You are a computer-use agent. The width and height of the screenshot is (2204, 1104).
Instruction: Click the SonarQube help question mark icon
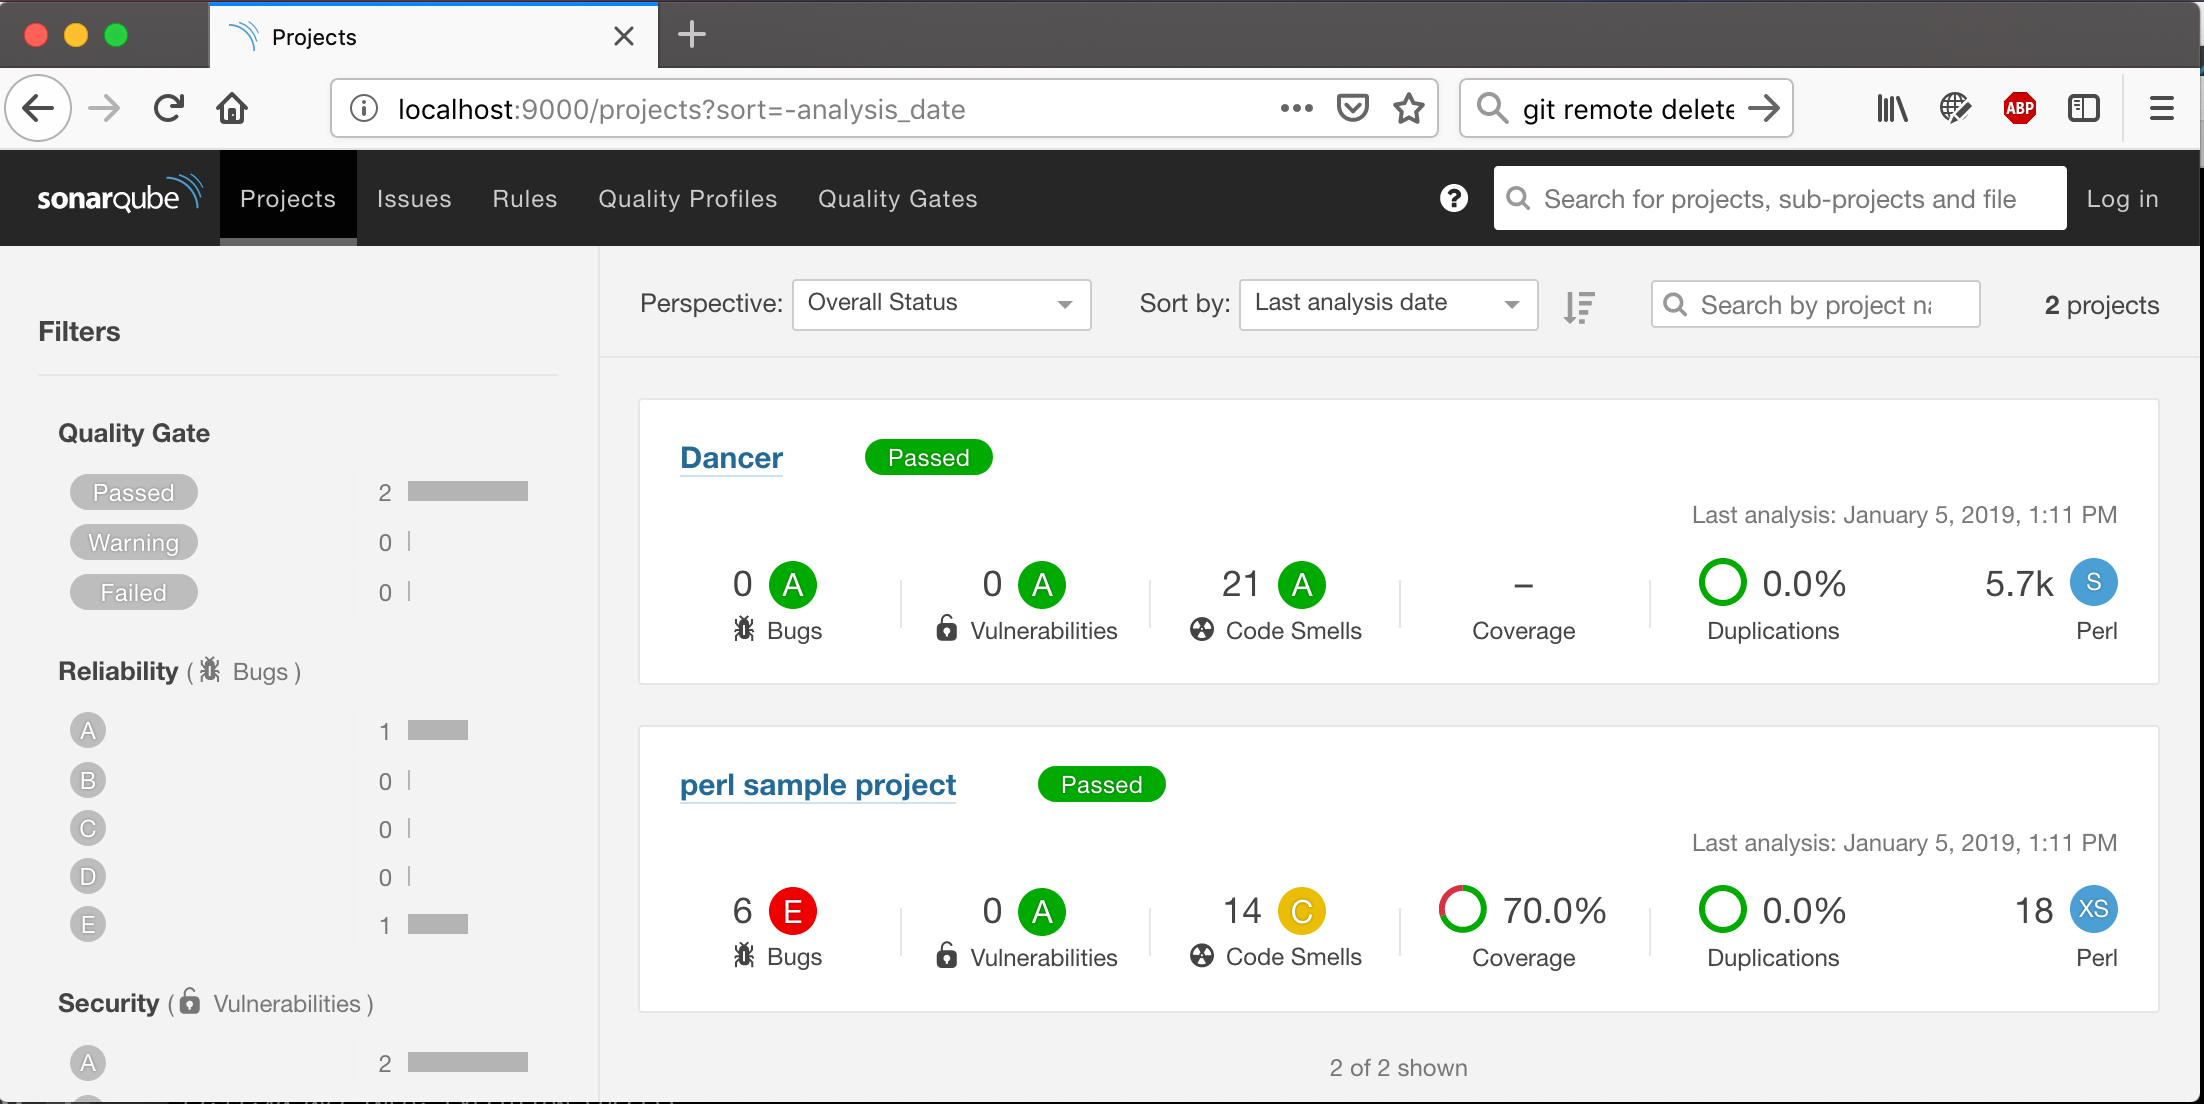click(1453, 198)
